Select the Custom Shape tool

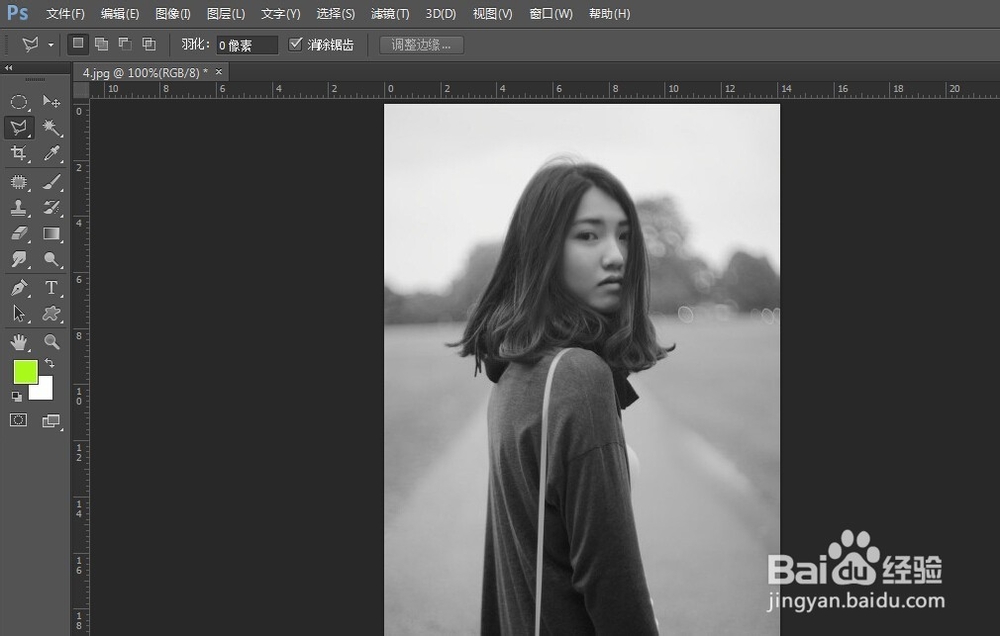(51, 313)
